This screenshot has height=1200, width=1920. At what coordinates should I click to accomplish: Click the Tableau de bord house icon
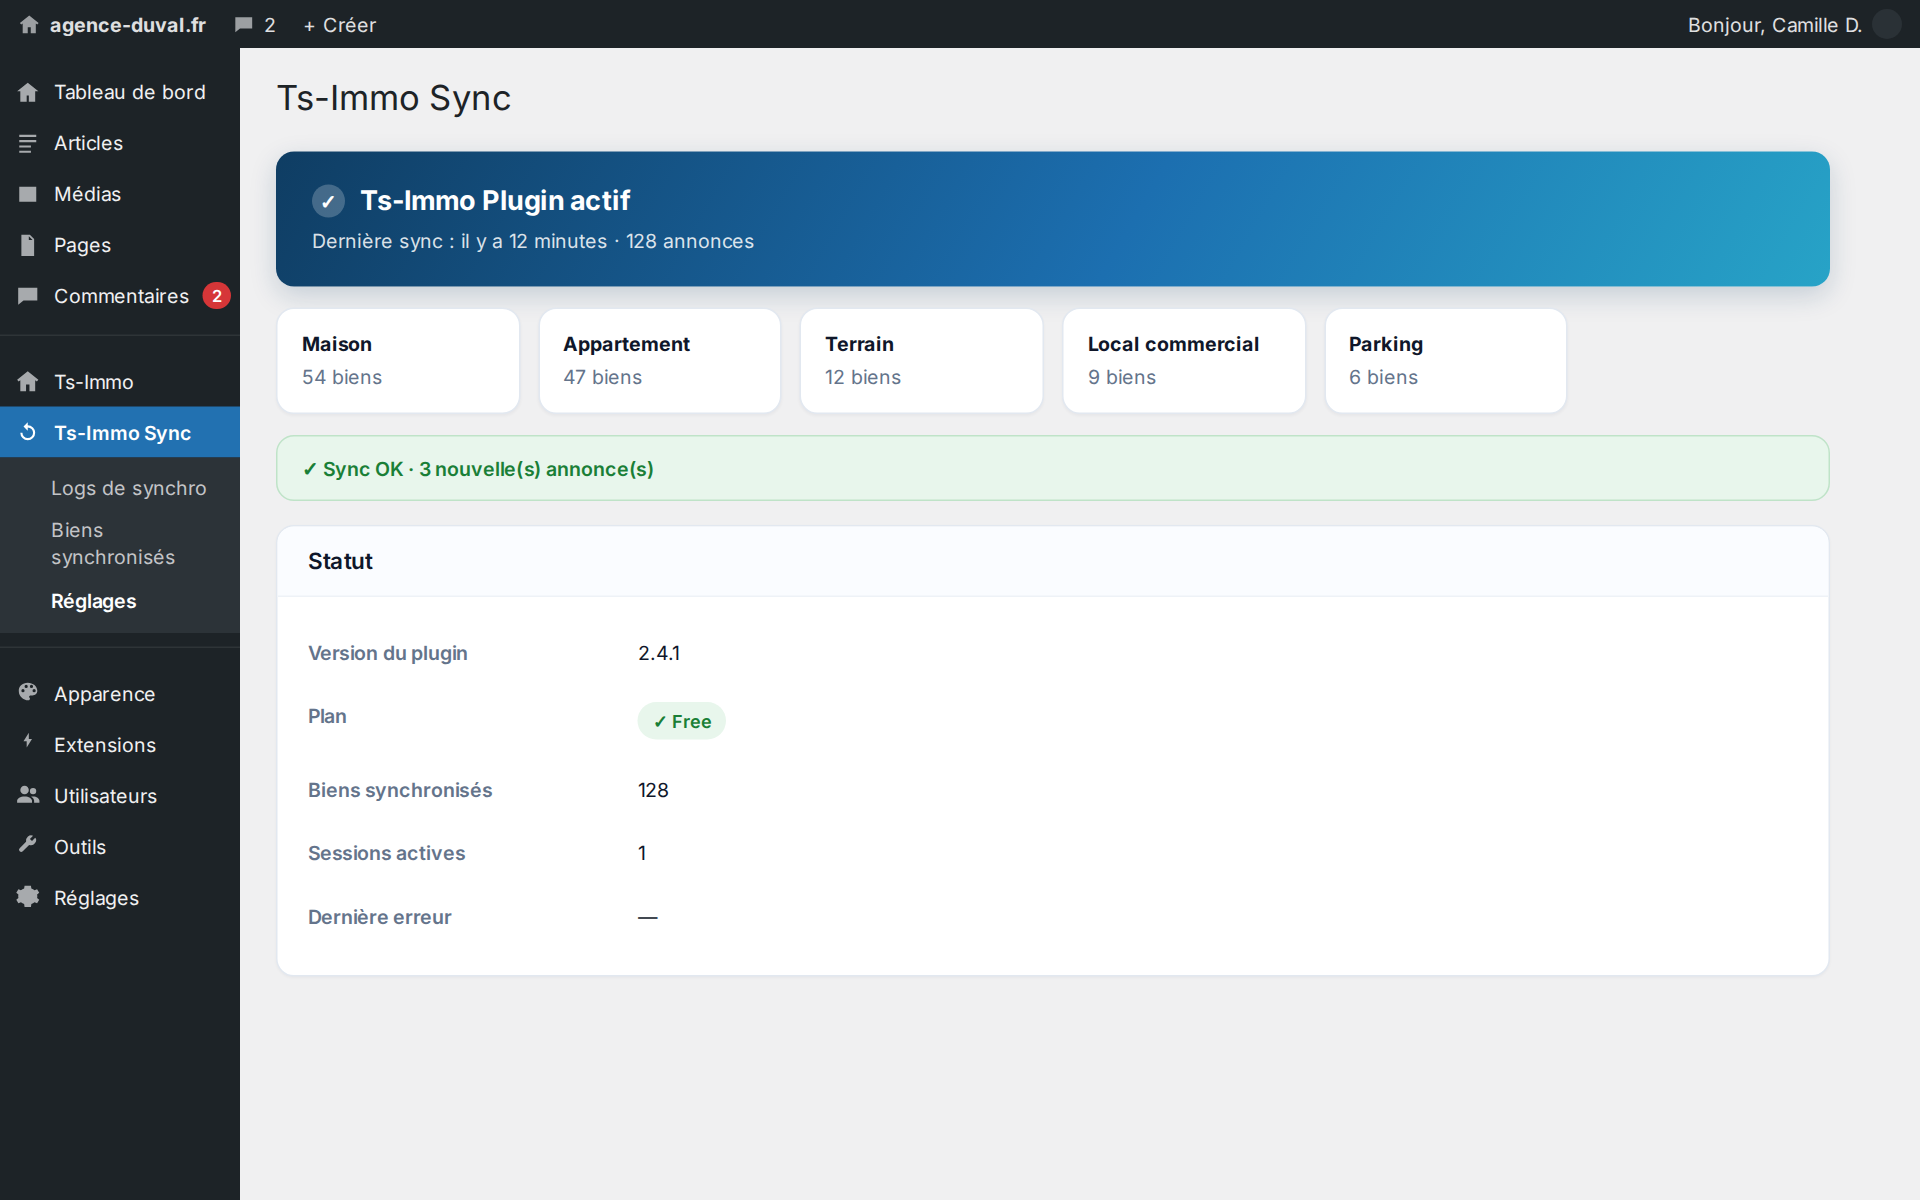(x=28, y=92)
